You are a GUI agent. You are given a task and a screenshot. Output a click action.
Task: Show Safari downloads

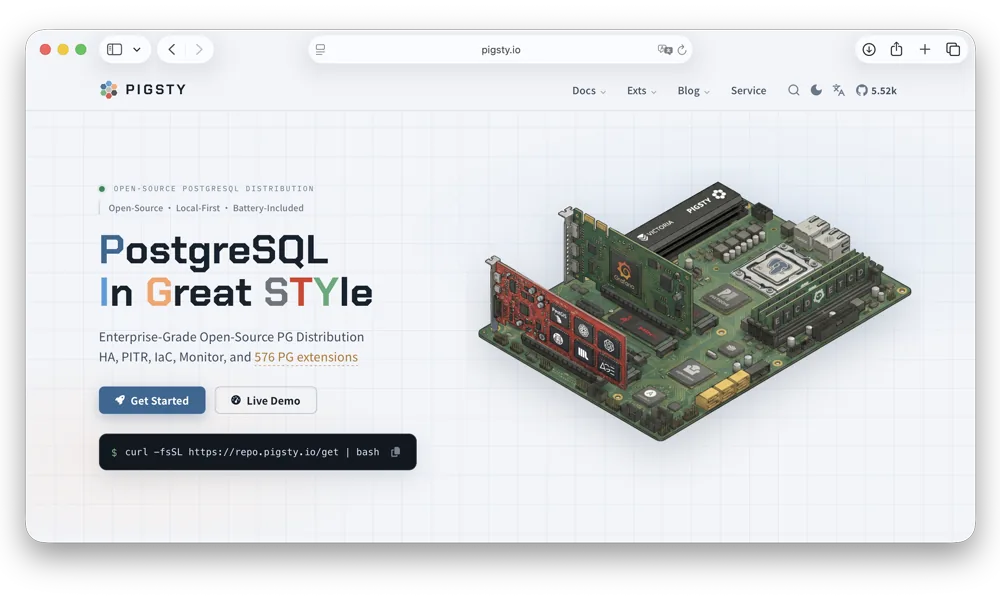click(x=869, y=49)
